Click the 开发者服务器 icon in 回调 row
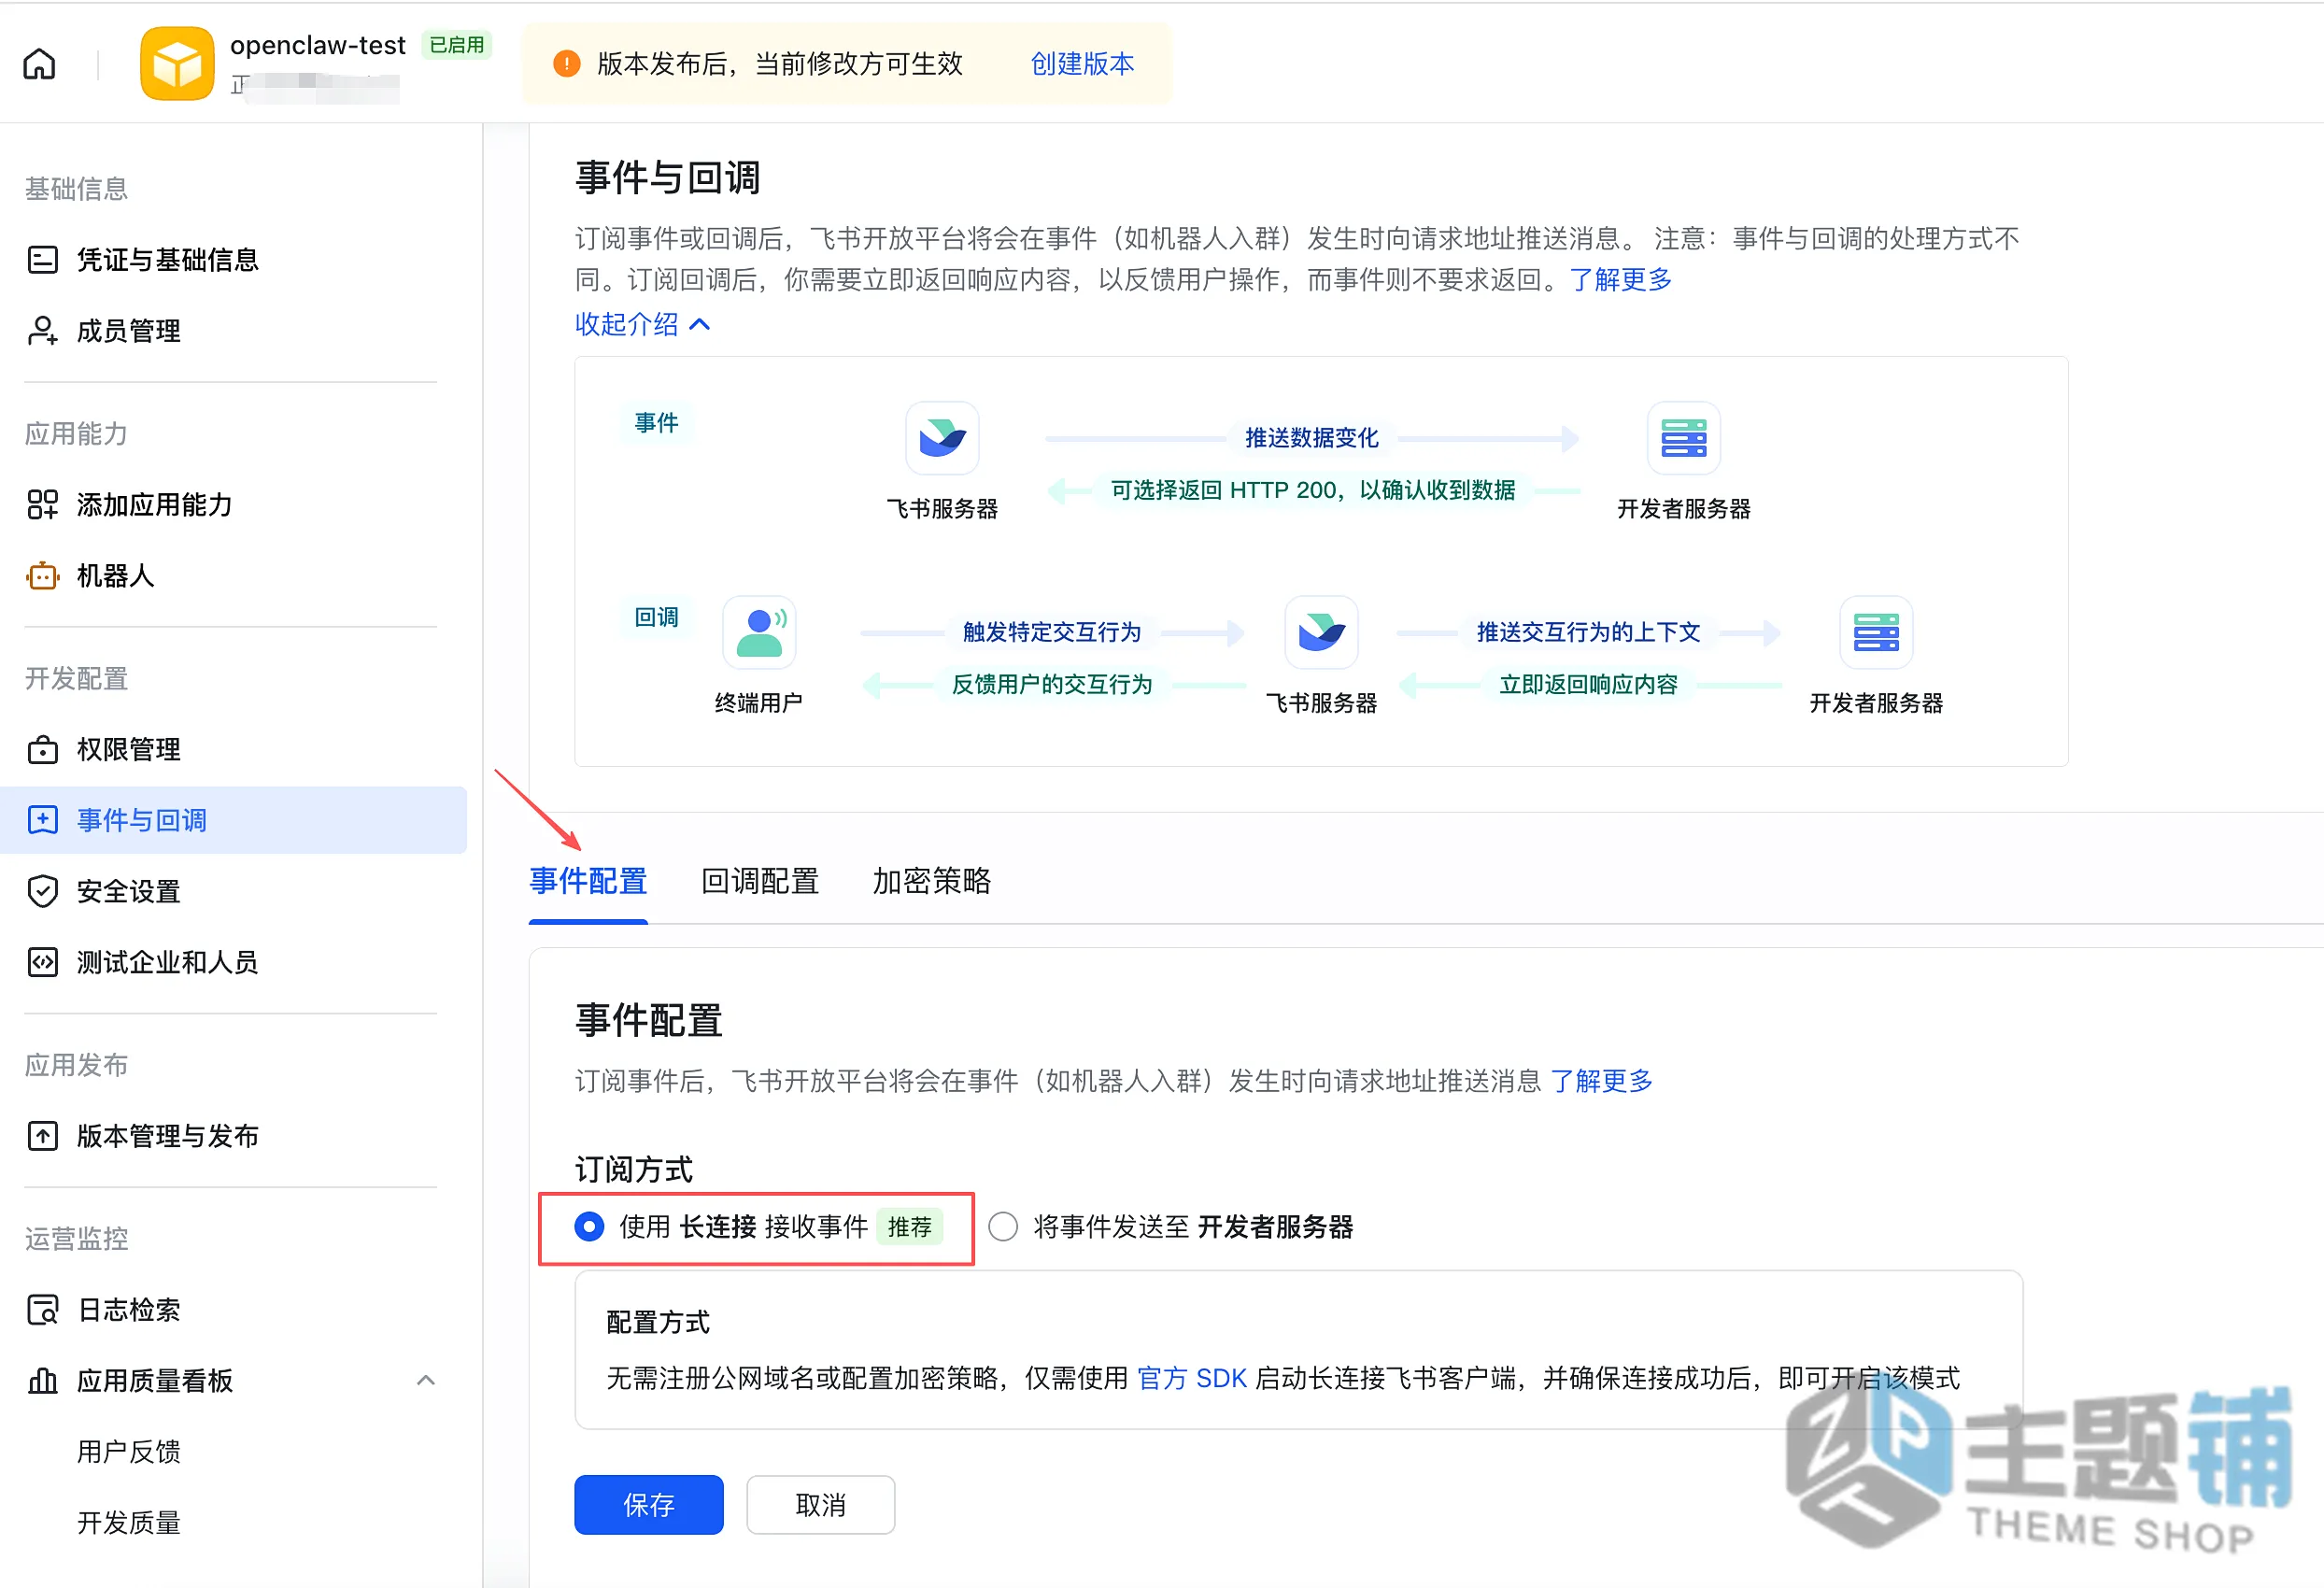 point(1876,633)
